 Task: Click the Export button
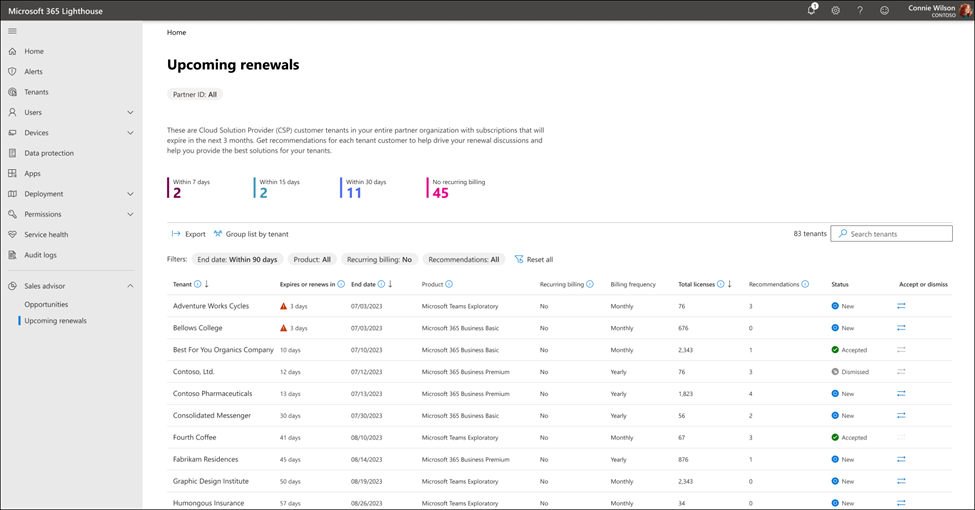188,234
